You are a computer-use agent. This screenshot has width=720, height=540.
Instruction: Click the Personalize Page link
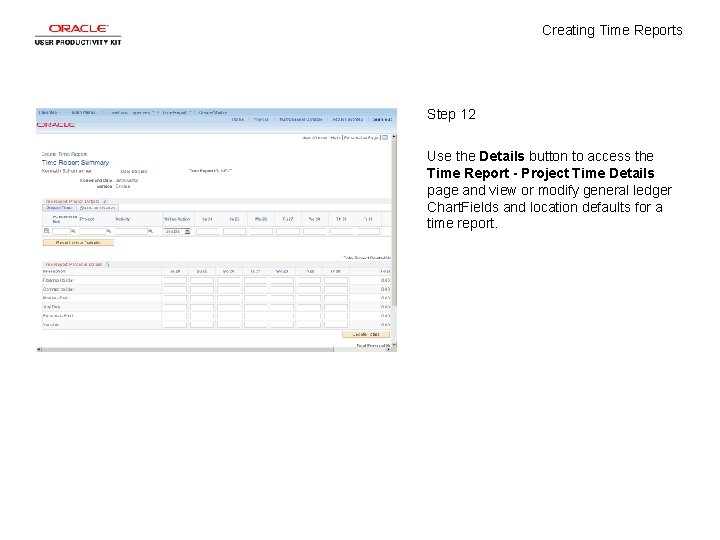tap(361, 137)
